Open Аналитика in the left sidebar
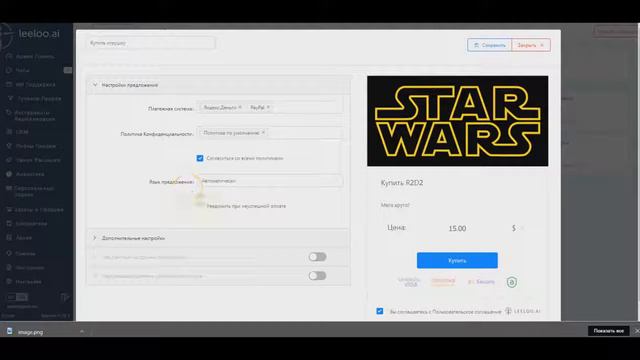This screenshot has height=360, width=640. click(x=30, y=174)
